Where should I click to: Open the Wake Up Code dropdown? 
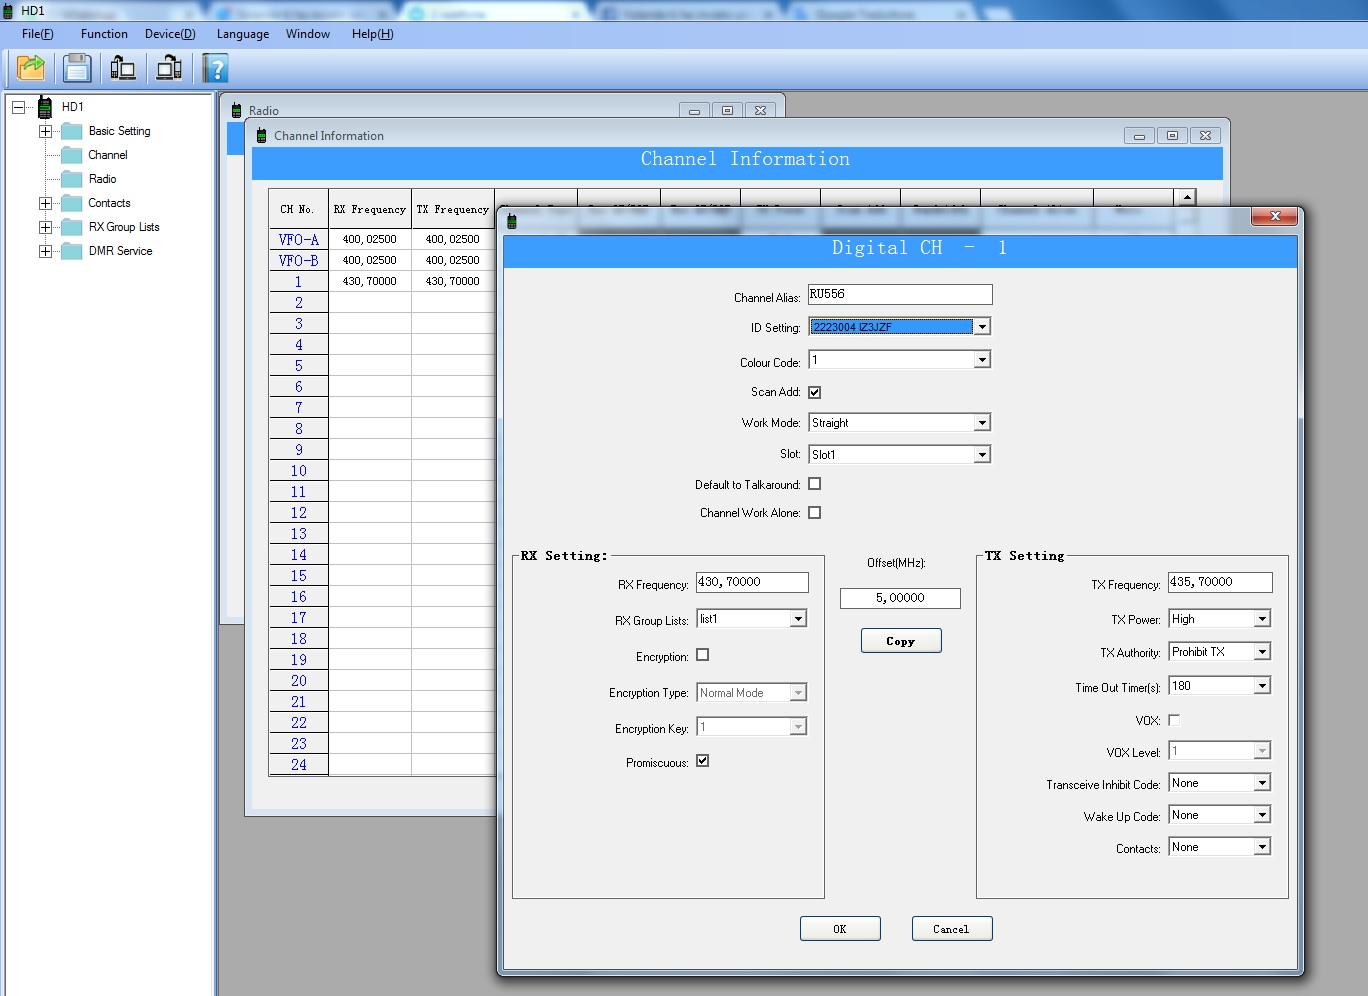[1262, 815]
